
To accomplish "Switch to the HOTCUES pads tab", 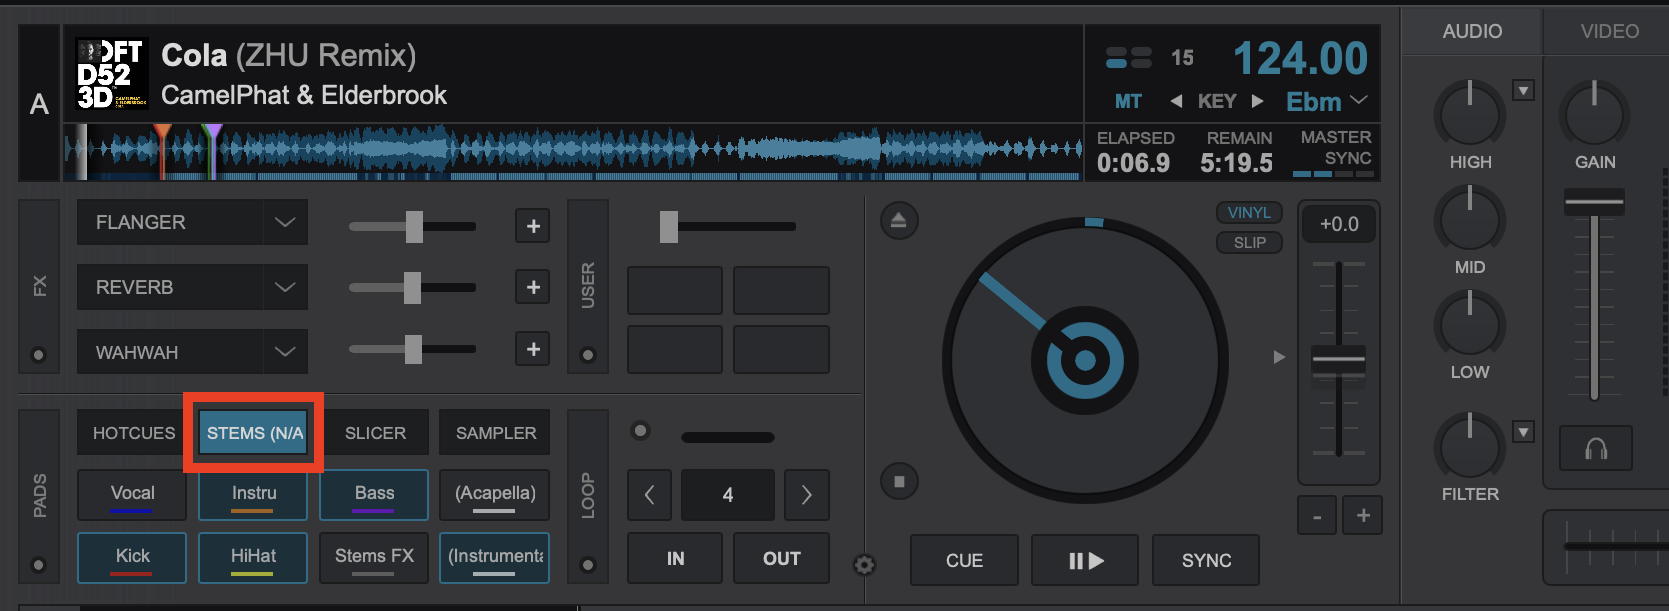I will (x=133, y=433).
